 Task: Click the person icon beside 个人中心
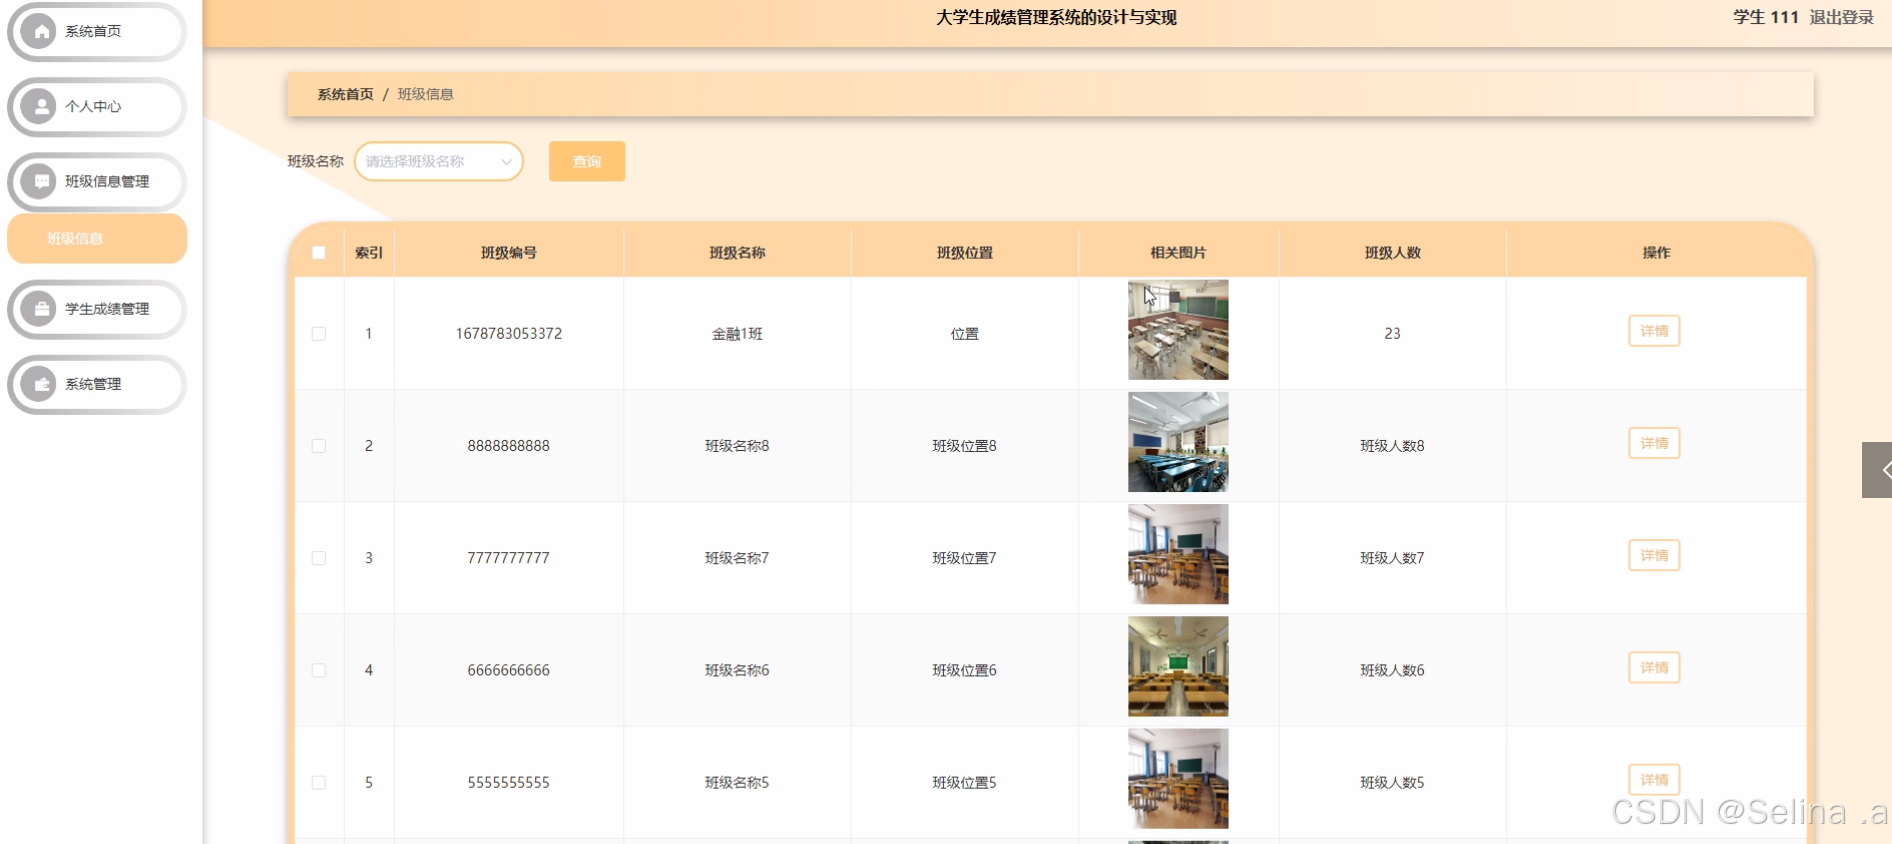coord(40,107)
